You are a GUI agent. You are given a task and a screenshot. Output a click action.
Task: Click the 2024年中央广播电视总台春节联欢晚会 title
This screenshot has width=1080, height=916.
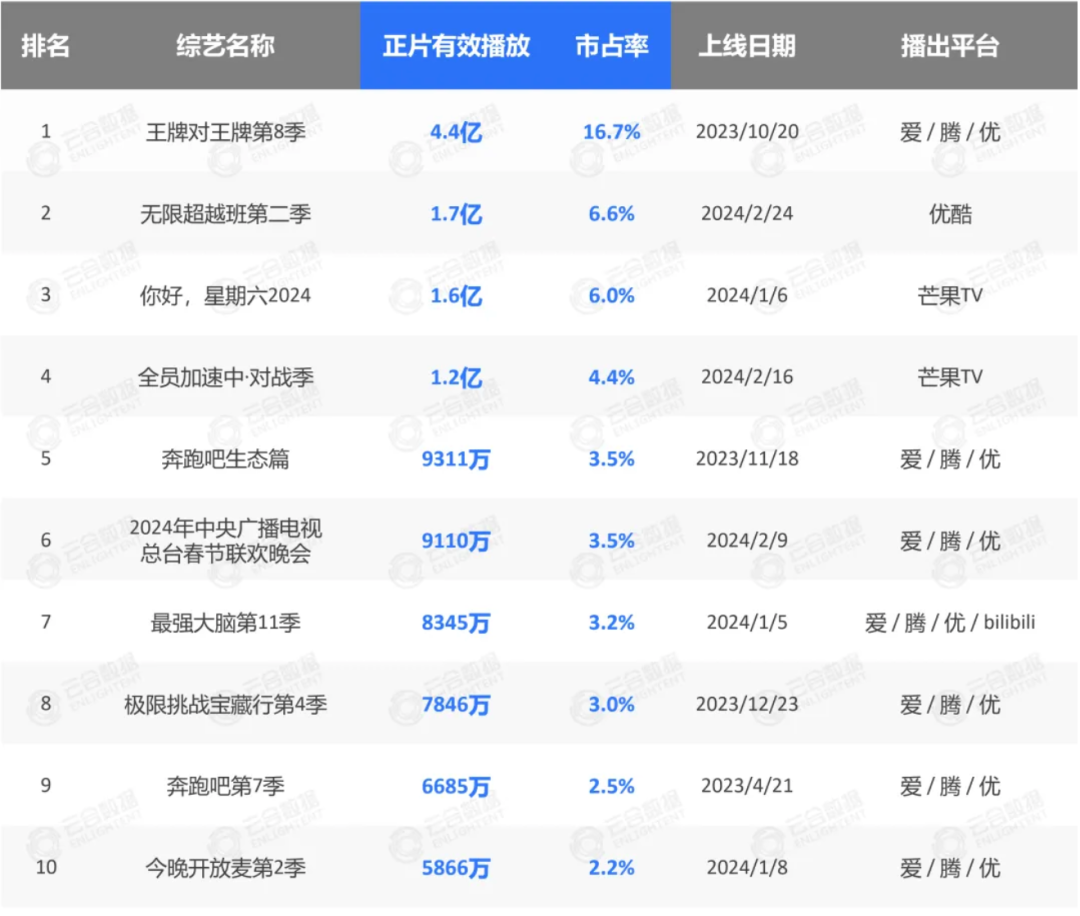pos(225,541)
